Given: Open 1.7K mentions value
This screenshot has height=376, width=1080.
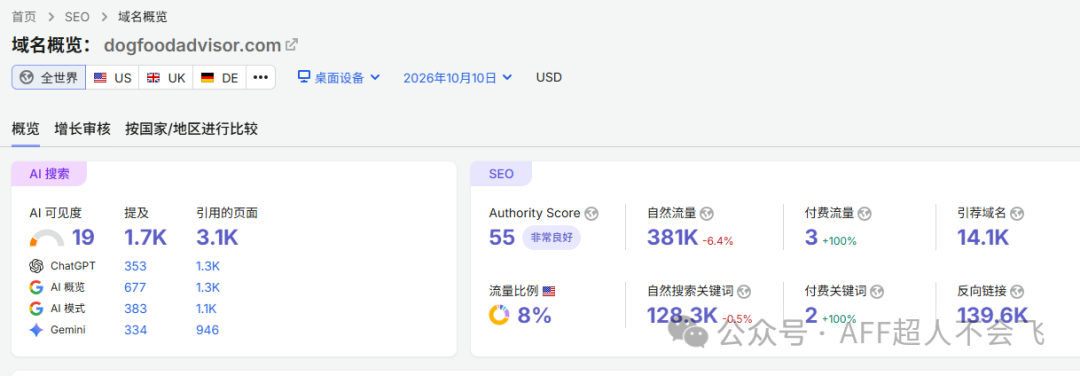Looking at the screenshot, I should (x=145, y=238).
